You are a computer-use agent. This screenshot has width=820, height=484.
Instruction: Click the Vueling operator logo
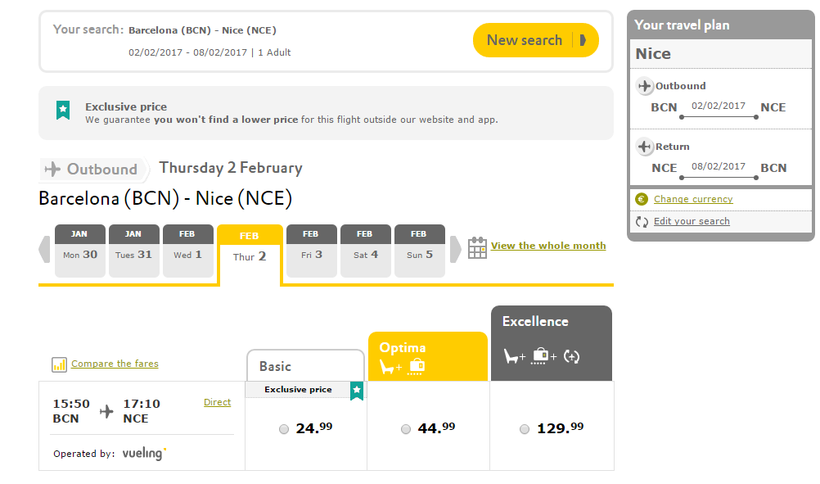click(144, 453)
